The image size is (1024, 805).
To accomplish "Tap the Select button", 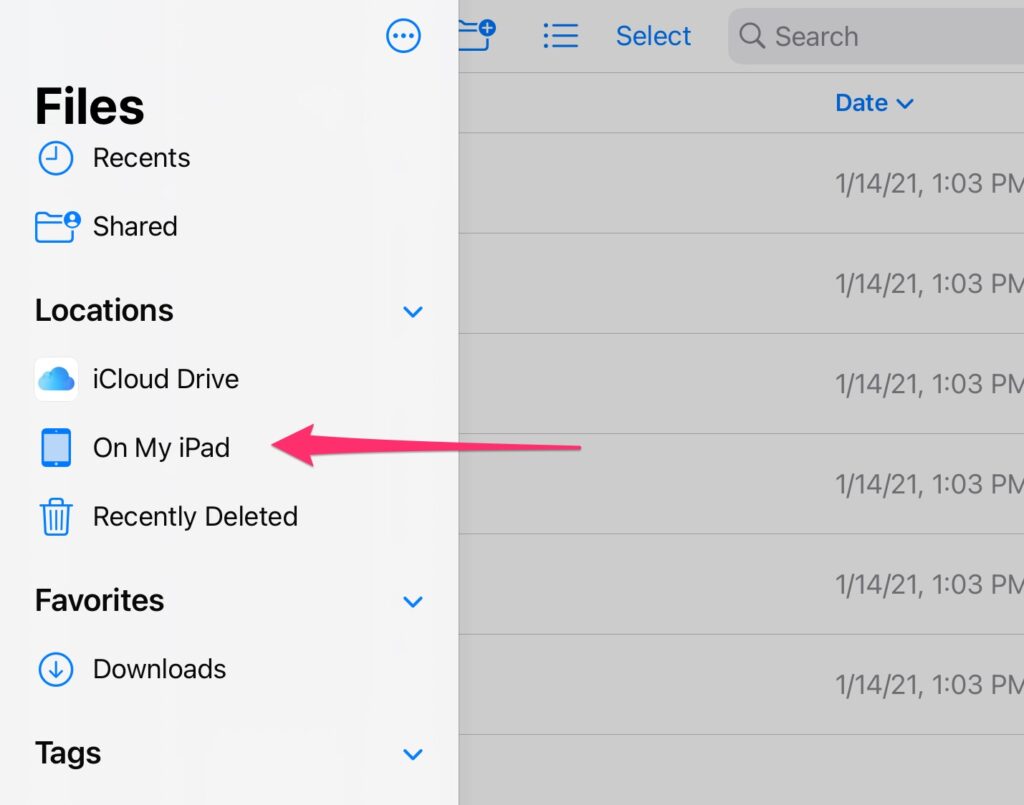I will click(653, 36).
